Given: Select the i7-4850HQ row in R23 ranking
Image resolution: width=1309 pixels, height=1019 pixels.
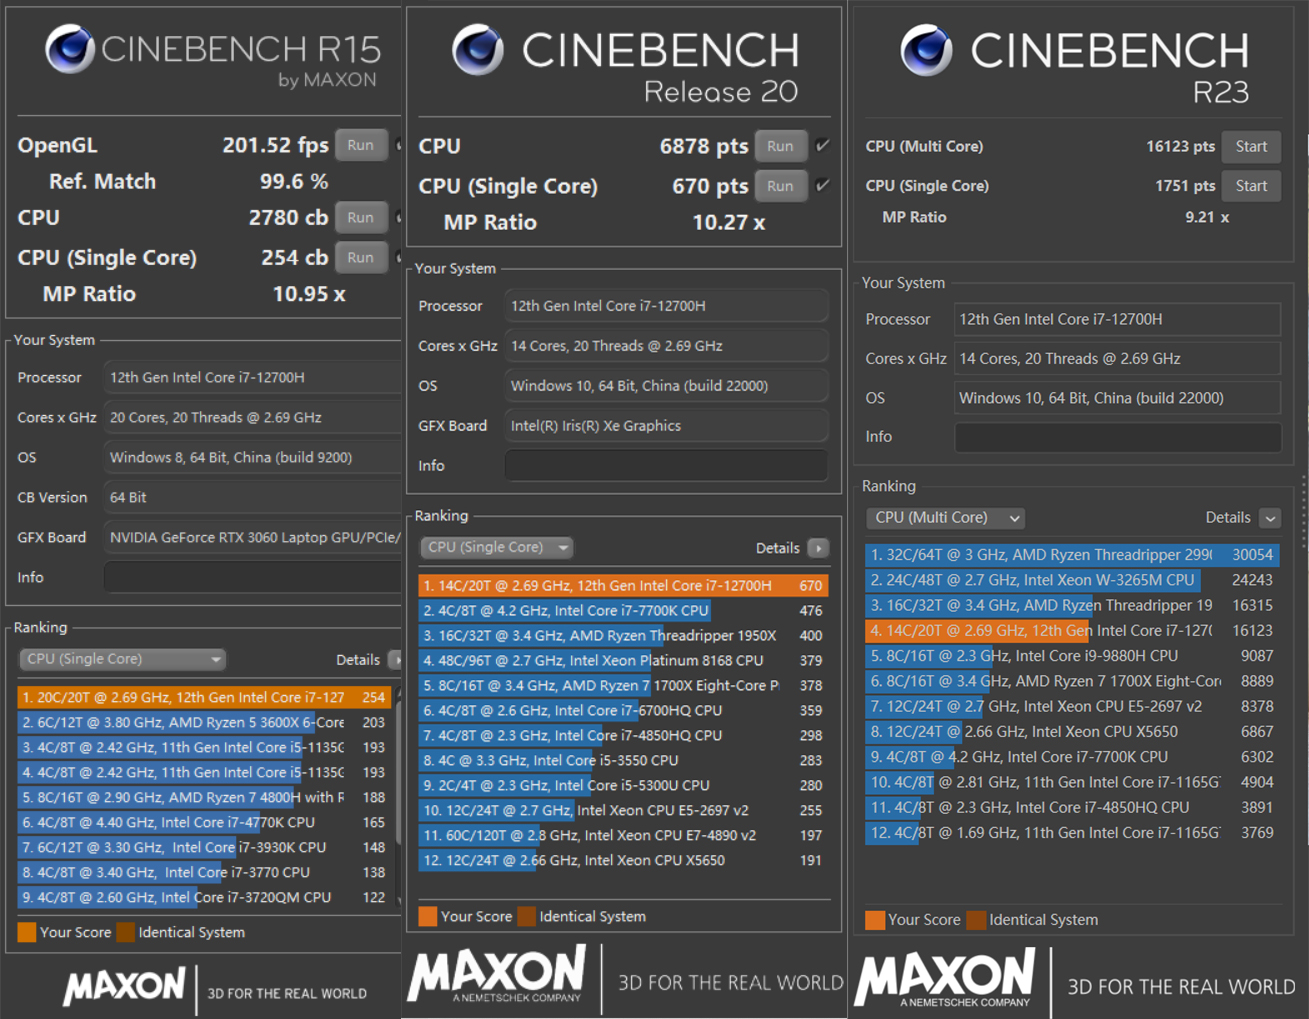Looking at the screenshot, I should (1072, 807).
